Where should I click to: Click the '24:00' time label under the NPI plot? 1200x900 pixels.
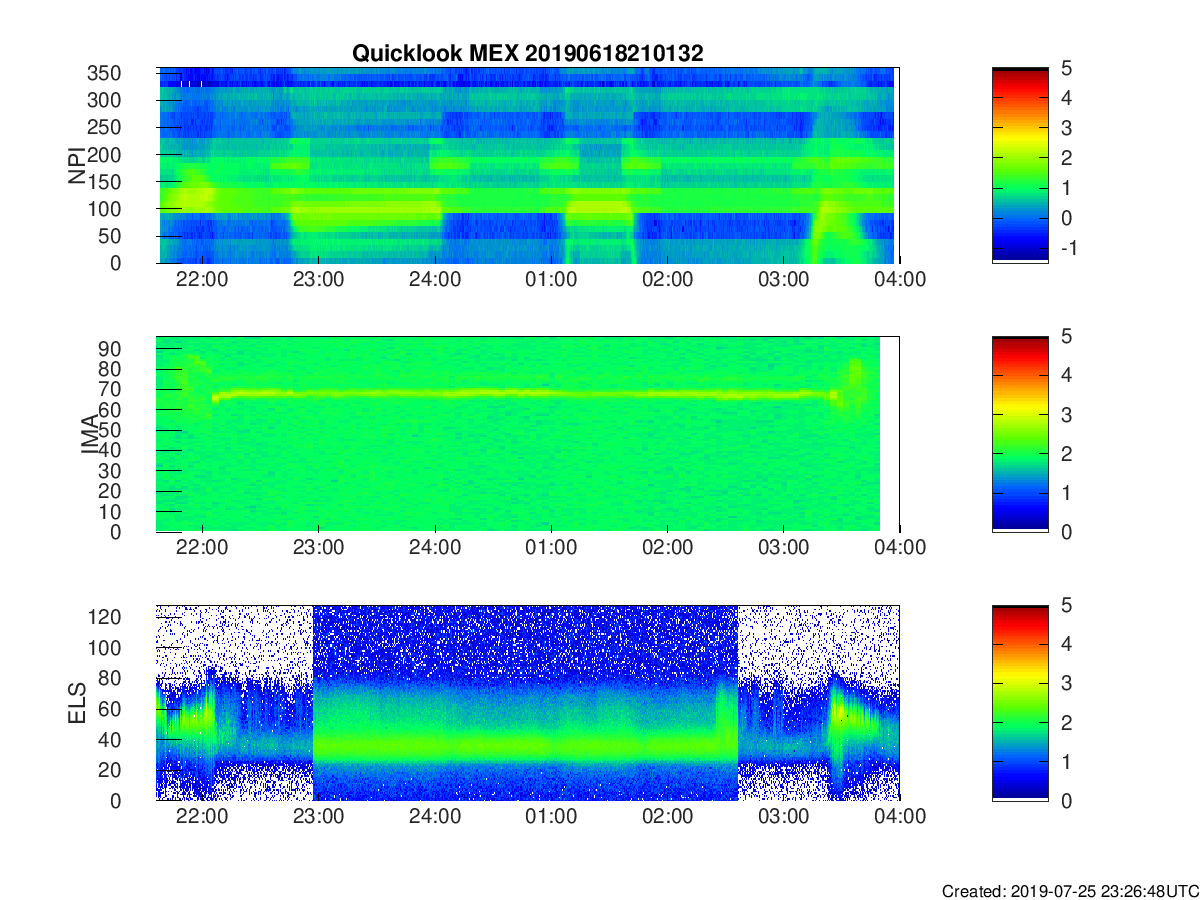click(x=435, y=280)
